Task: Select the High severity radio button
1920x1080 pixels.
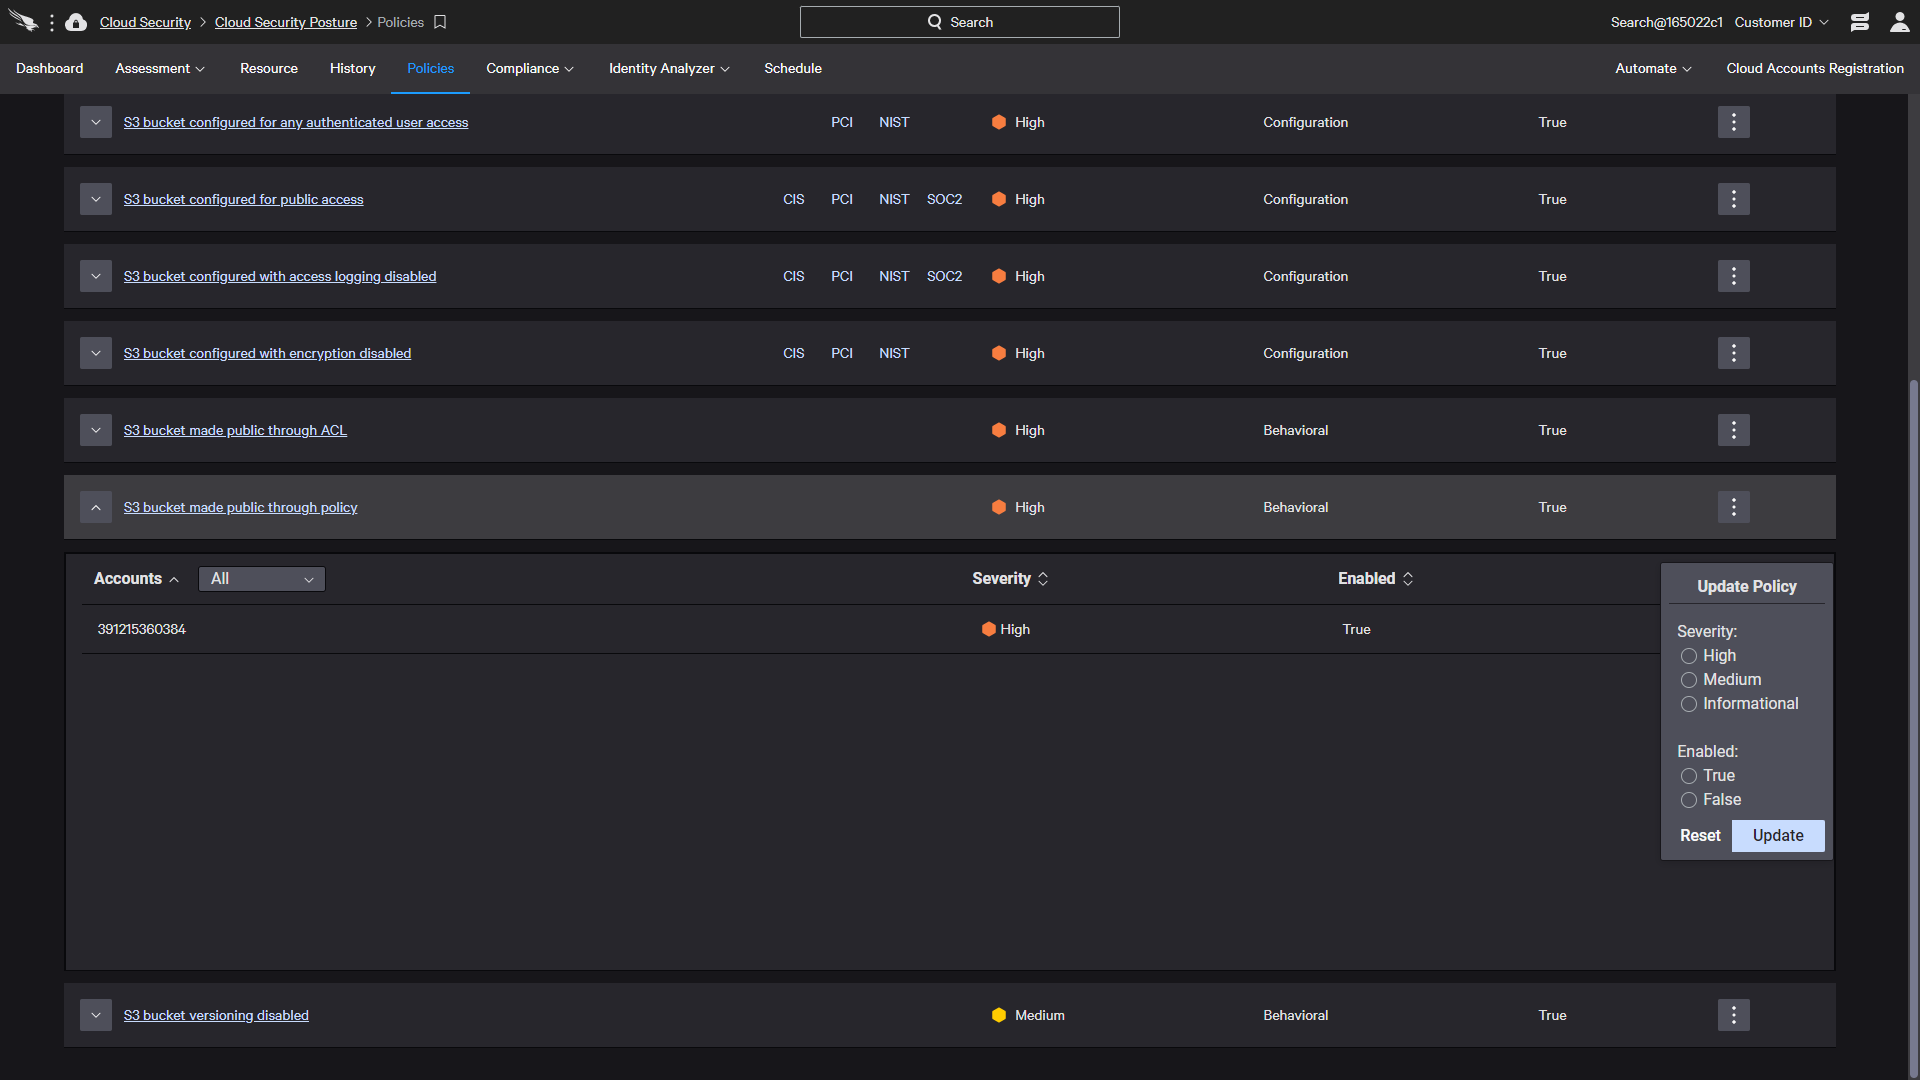Action: click(1688, 655)
